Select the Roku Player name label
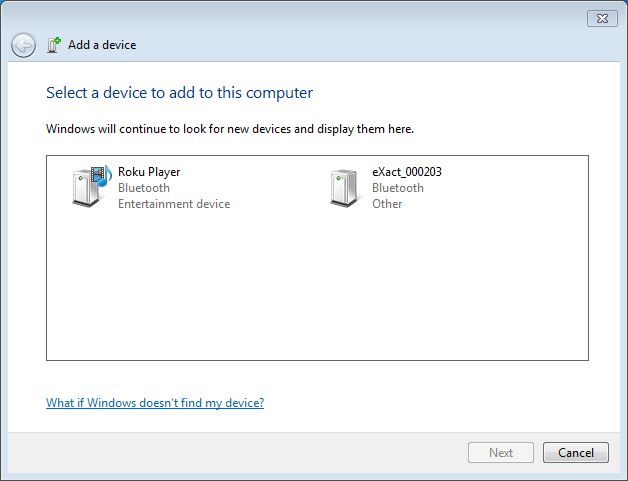The height and width of the screenshot is (481, 628). click(x=149, y=172)
